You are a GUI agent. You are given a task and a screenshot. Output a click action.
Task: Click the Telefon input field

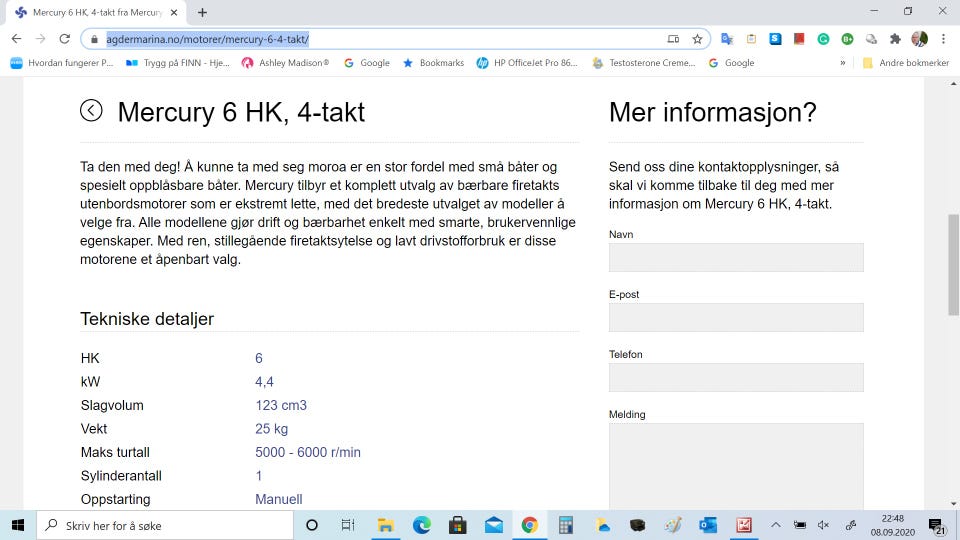click(x=736, y=377)
